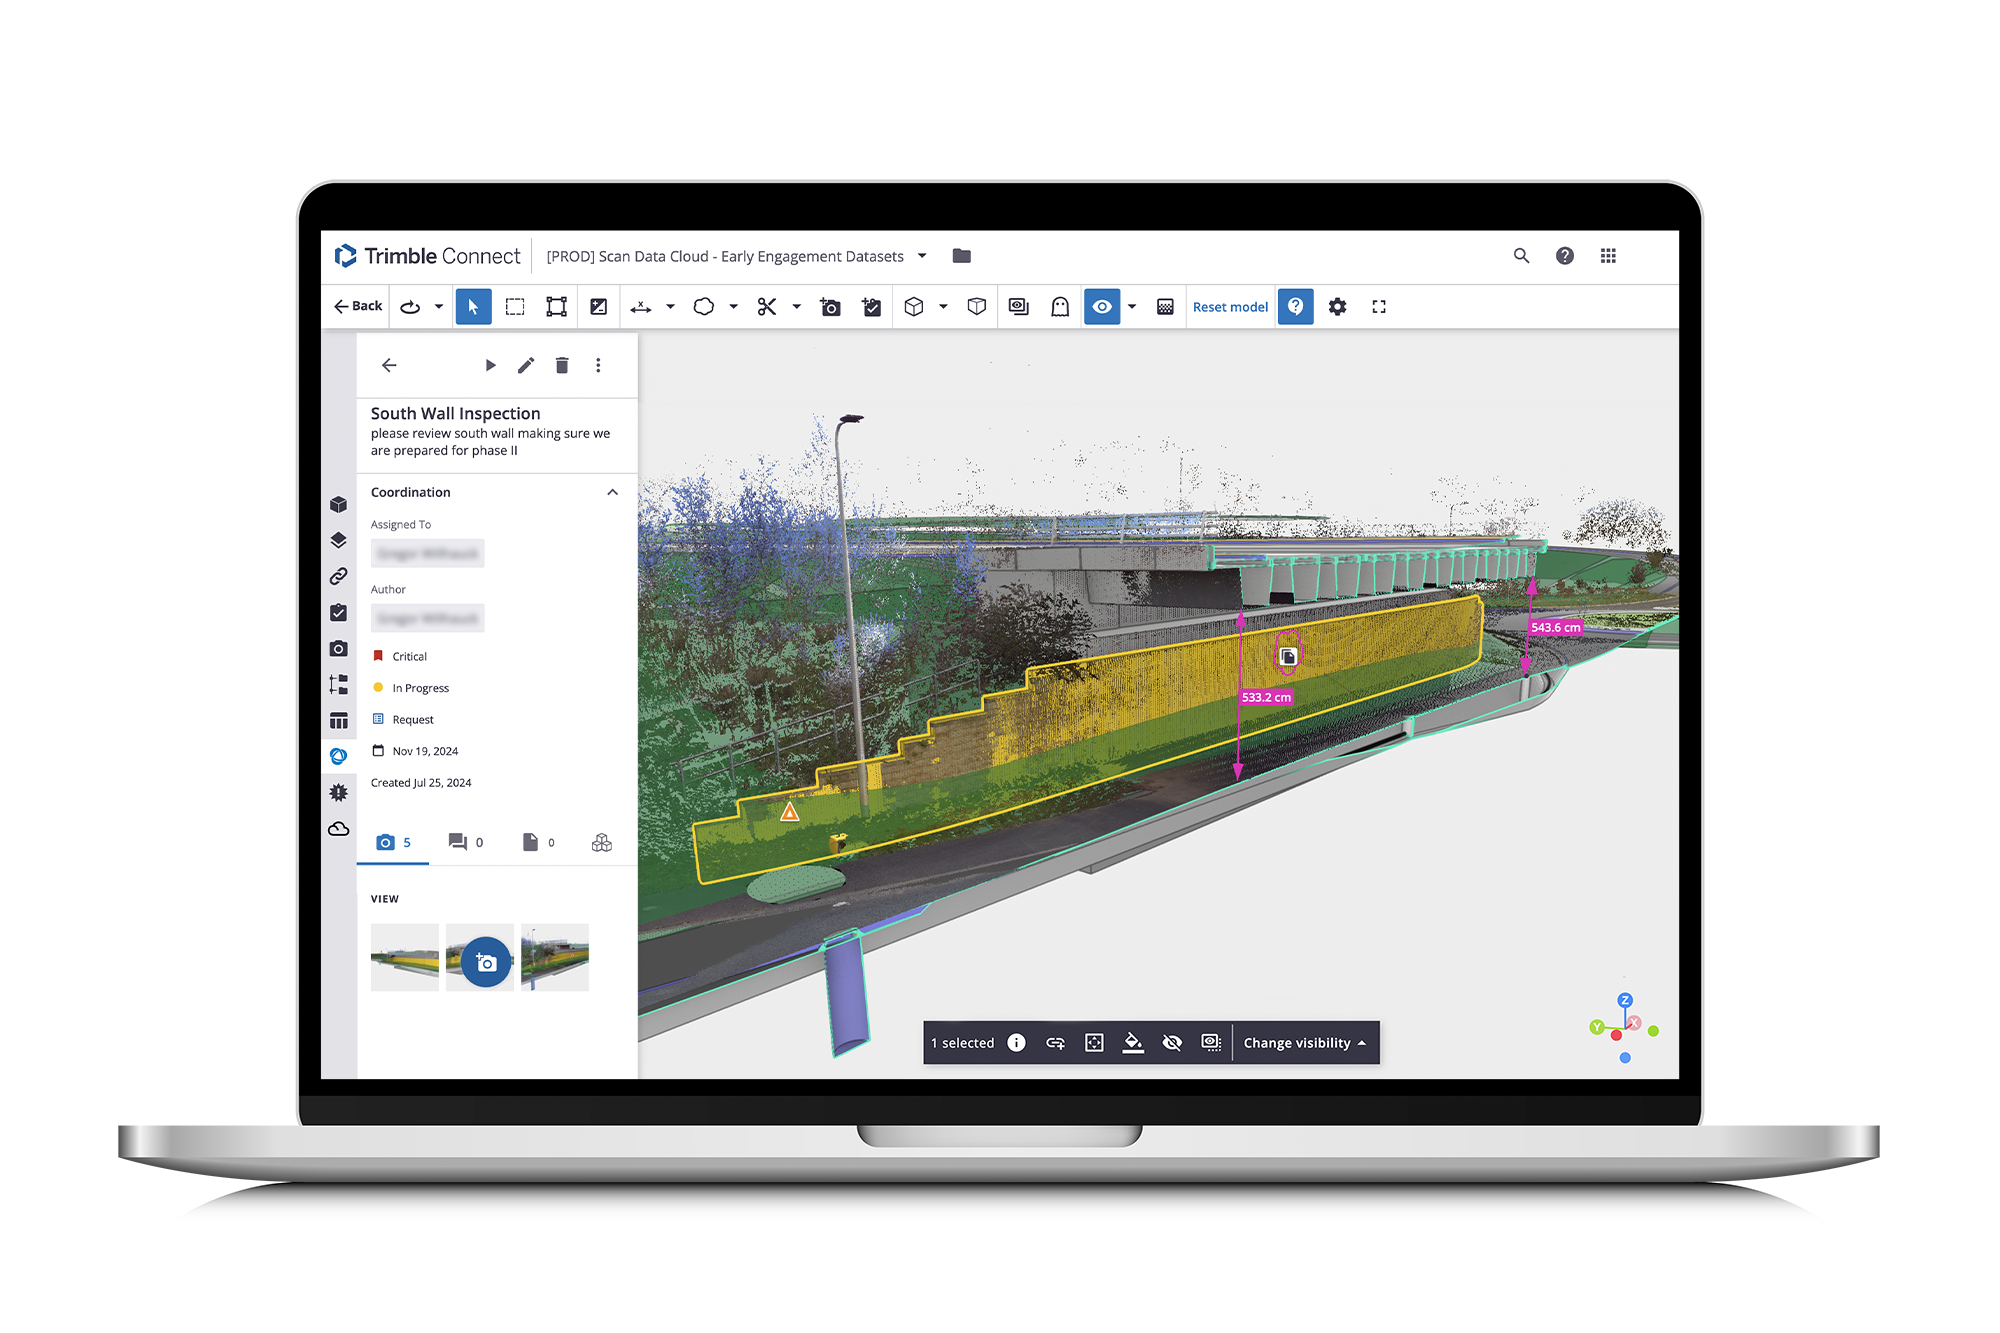
Task: Click the ToDo checklist icon in the sidebar
Action: (x=338, y=612)
